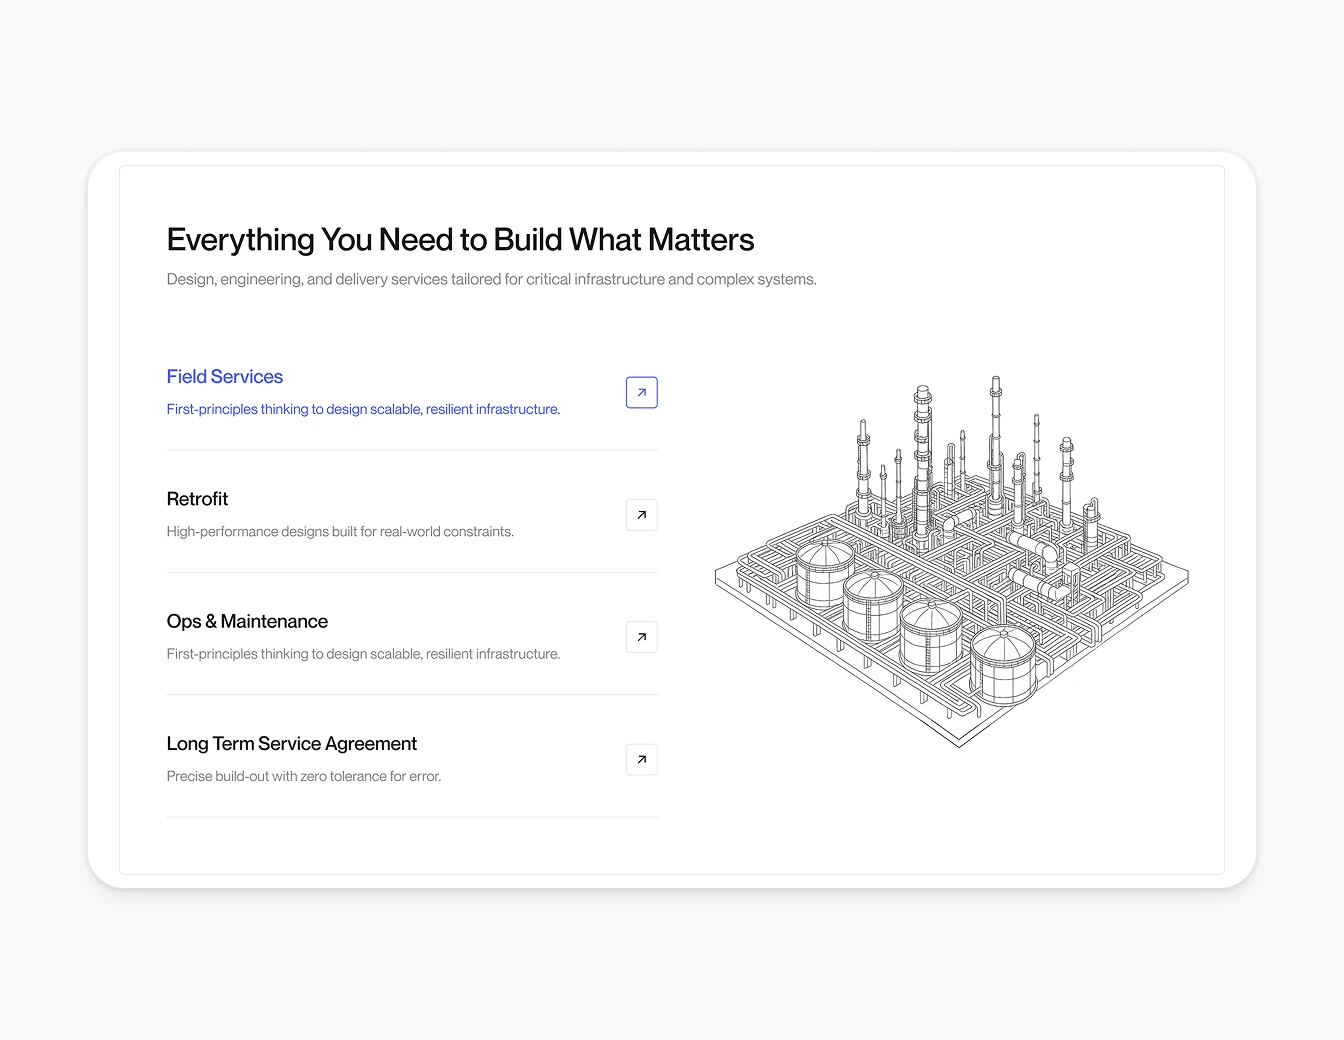The height and width of the screenshot is (1040, 1344).
Task: Launch Ops & Maintenance via its arrow button
Action: click(641, 636)
